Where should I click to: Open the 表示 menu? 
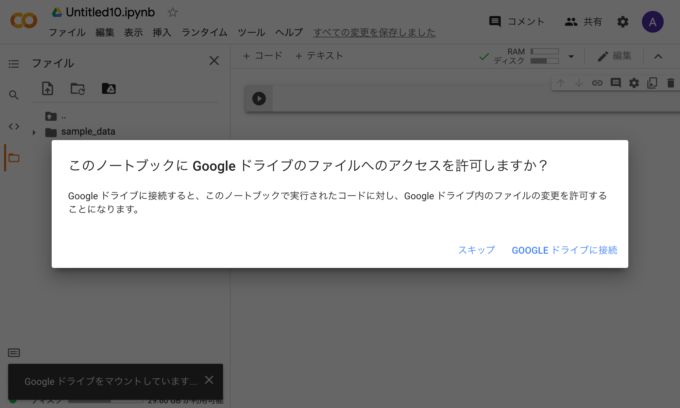tap(133, 33)
